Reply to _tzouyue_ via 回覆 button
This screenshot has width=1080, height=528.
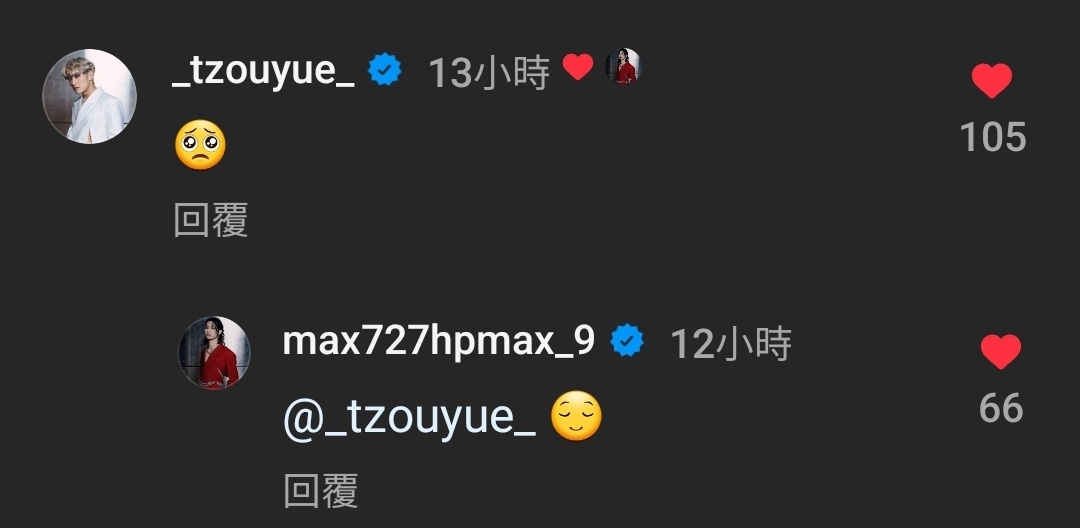(211, 220)
